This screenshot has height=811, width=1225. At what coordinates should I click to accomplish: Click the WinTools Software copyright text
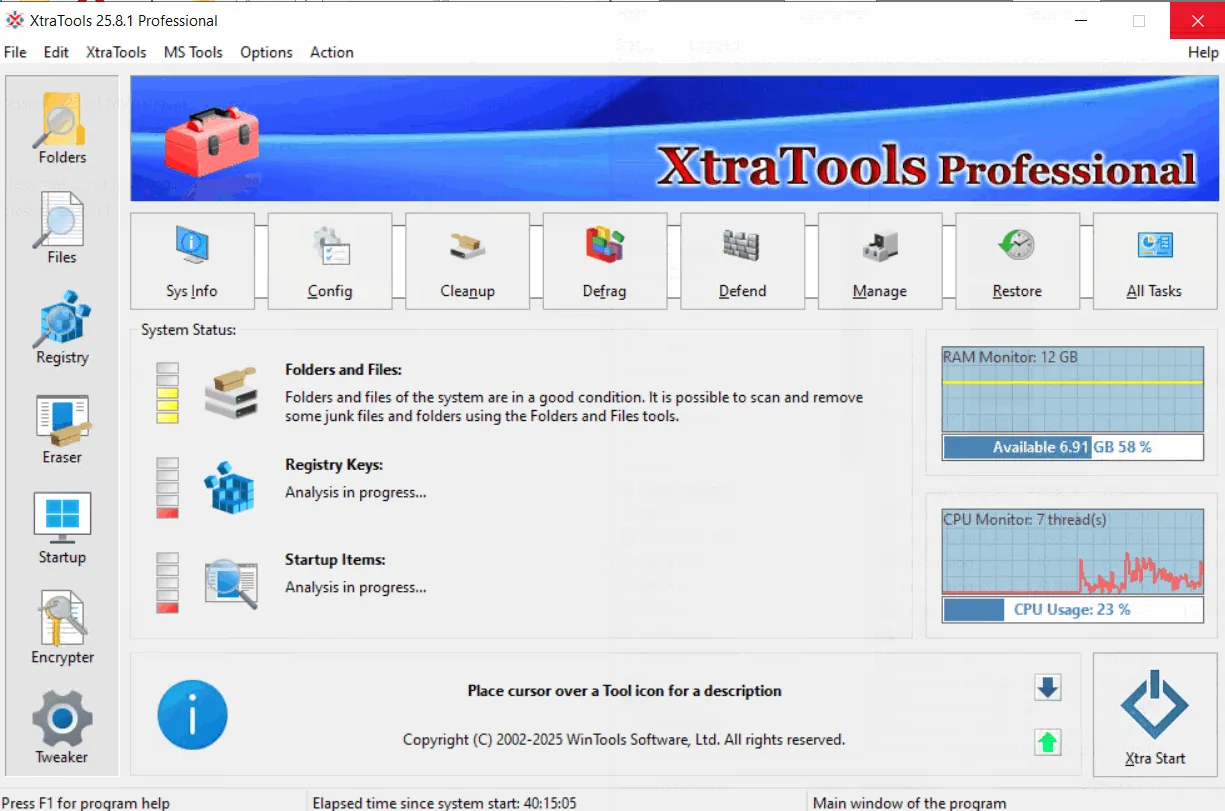point(624,740)
